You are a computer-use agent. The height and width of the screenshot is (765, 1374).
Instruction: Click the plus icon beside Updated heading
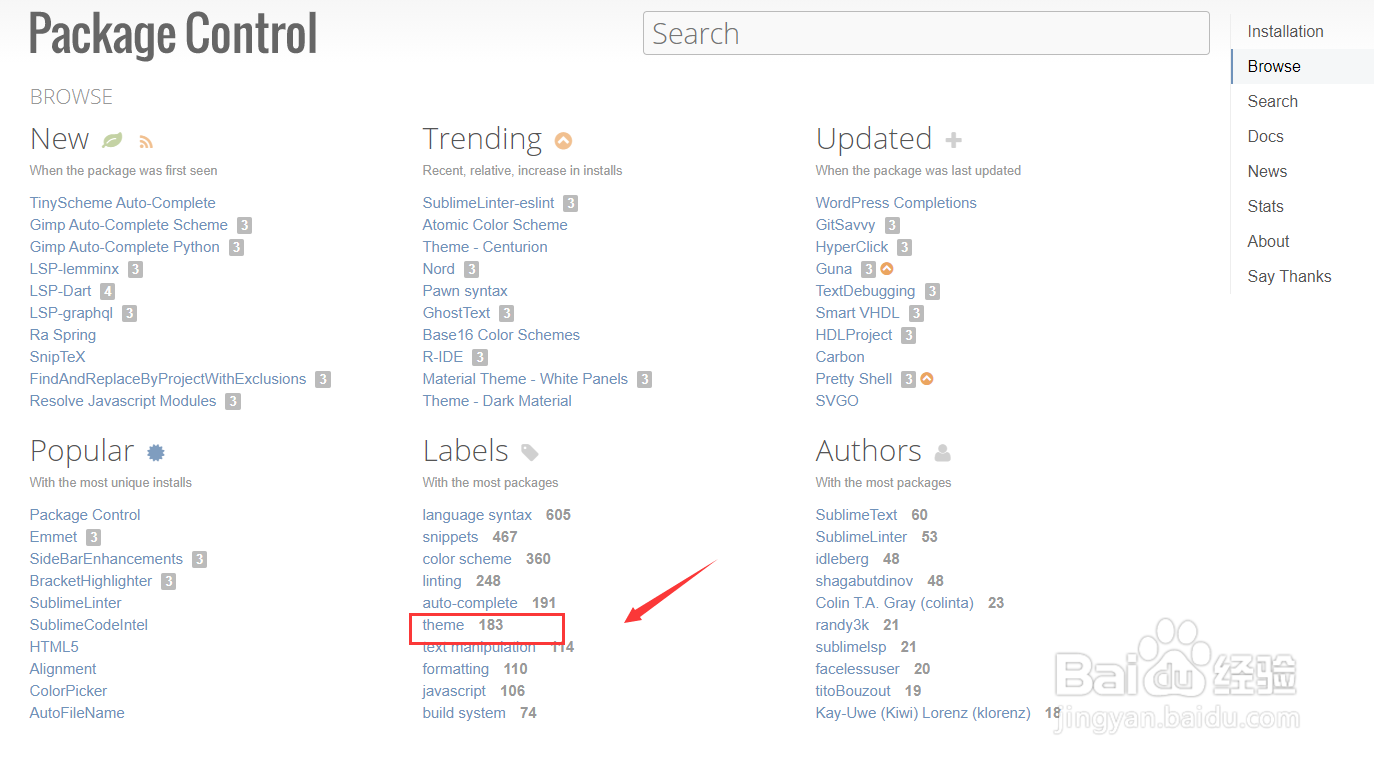point(953,140)
